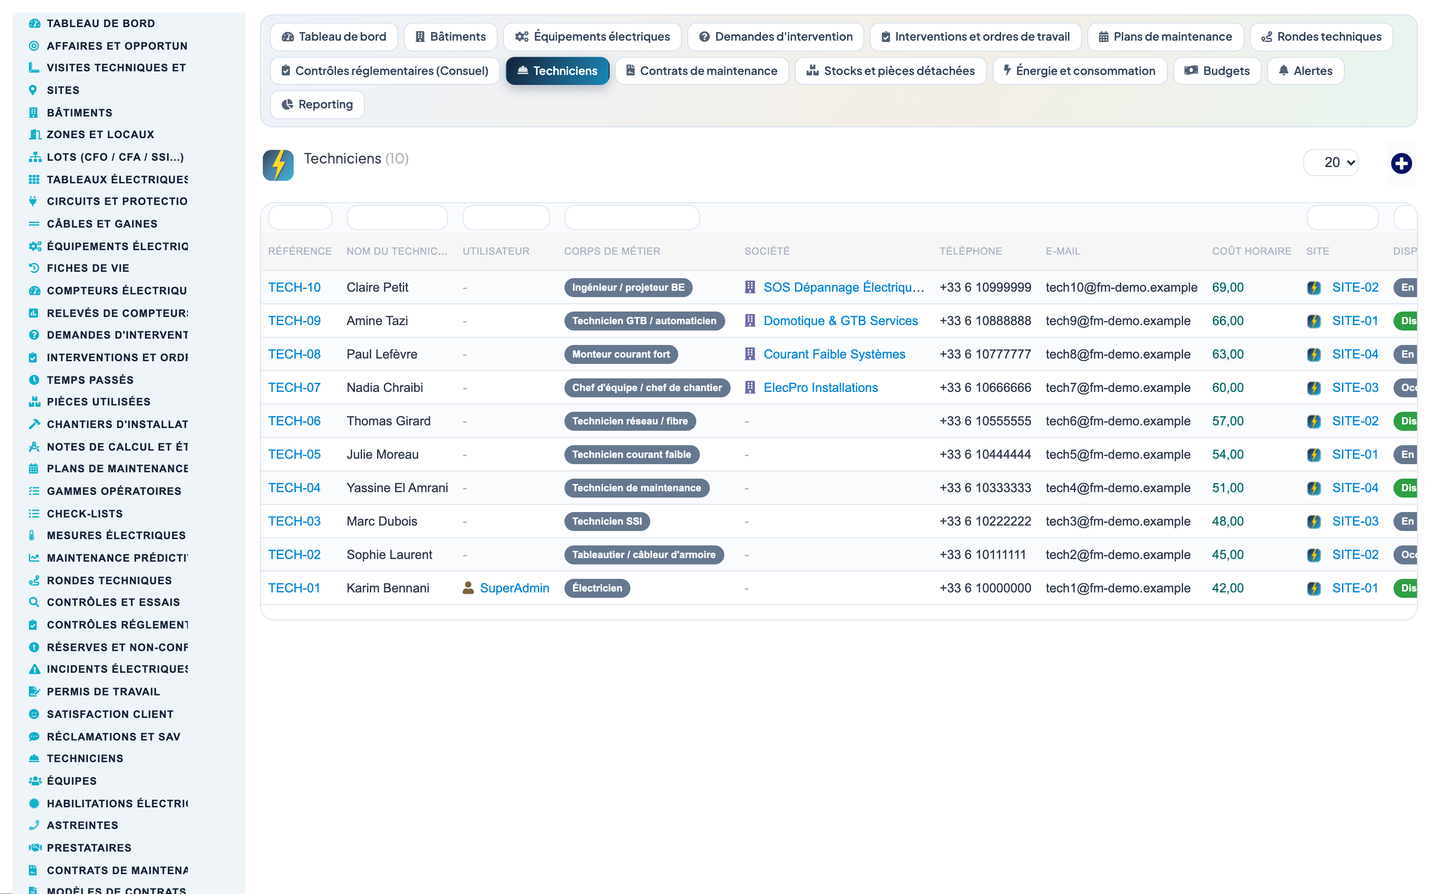Click the blue plus add-technician icon

(1401, 163)
